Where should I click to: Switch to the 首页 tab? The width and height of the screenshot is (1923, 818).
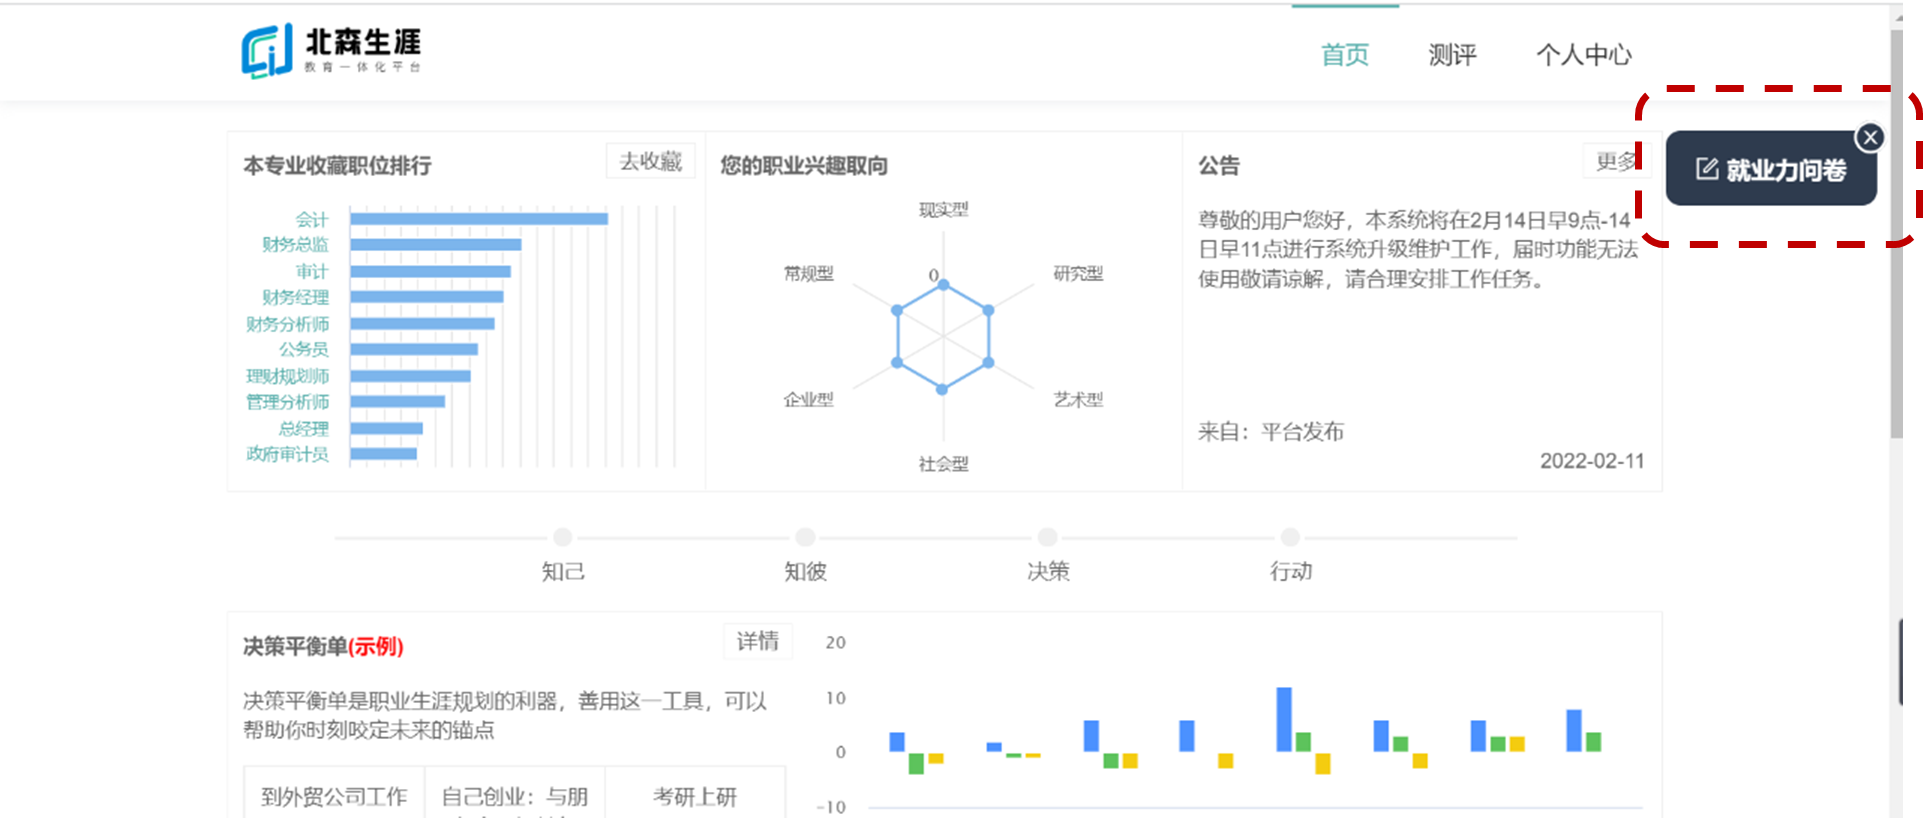point(1344,55)
